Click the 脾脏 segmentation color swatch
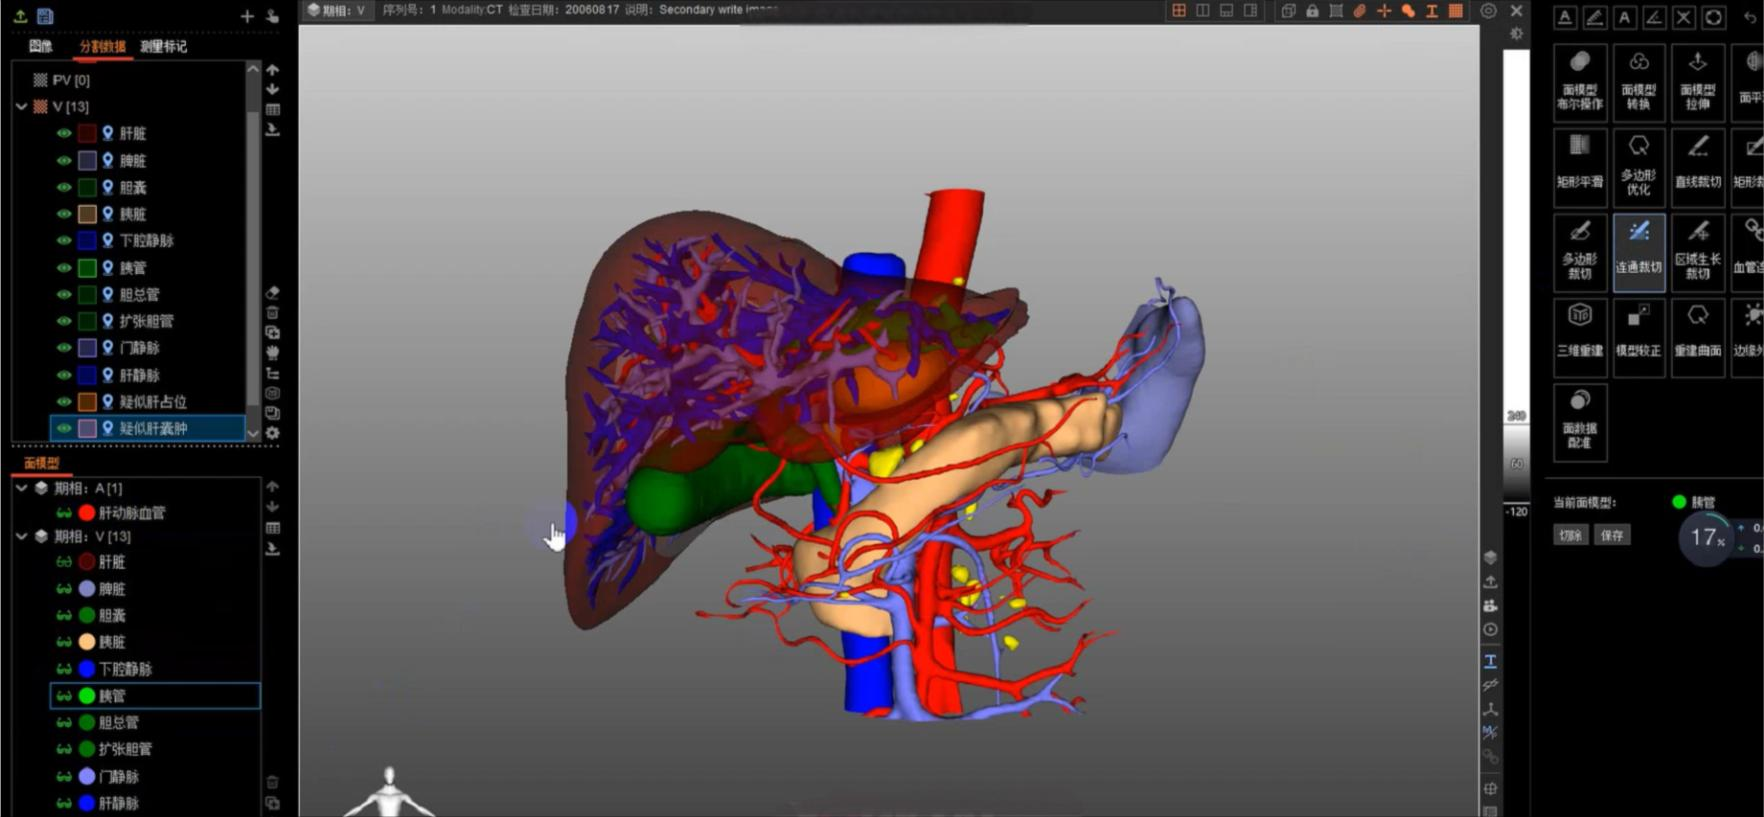Image resolution: width=1764 pixels, height=817 pixels. pos(88,160)
